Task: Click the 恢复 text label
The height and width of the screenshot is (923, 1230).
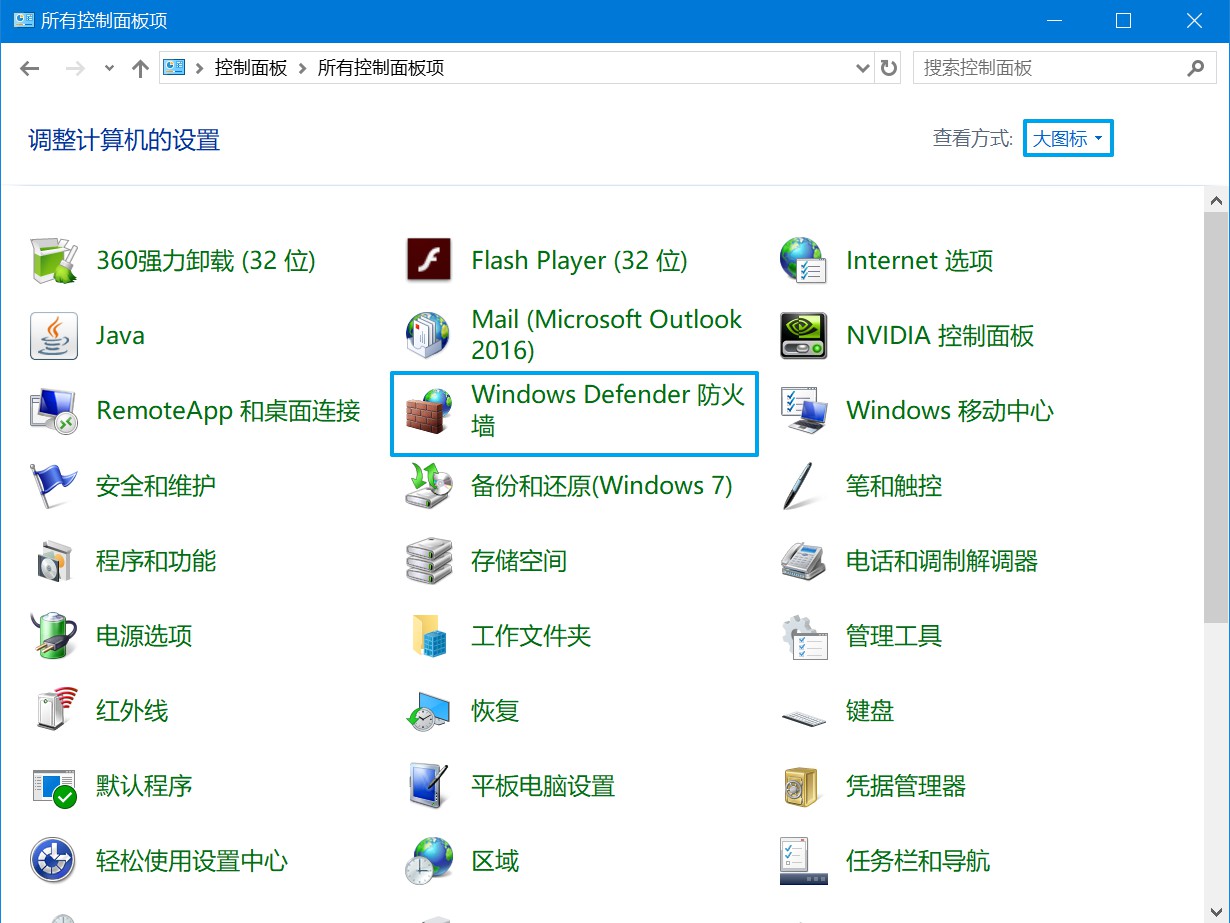Action: [495, 711]
